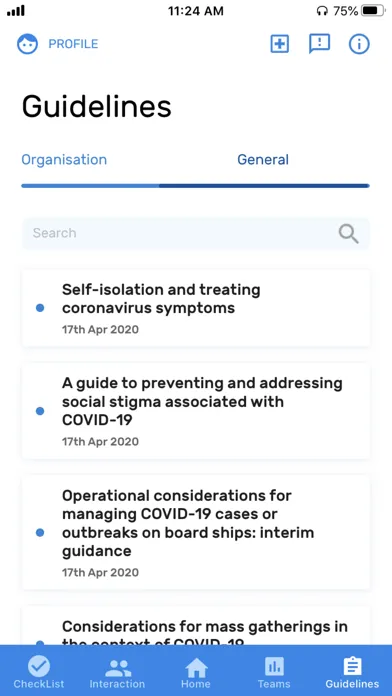Viewport: 392px width, 696px height.
Task: Open guidance on outbreaks on board ships
Action: [x=196, y=532]
